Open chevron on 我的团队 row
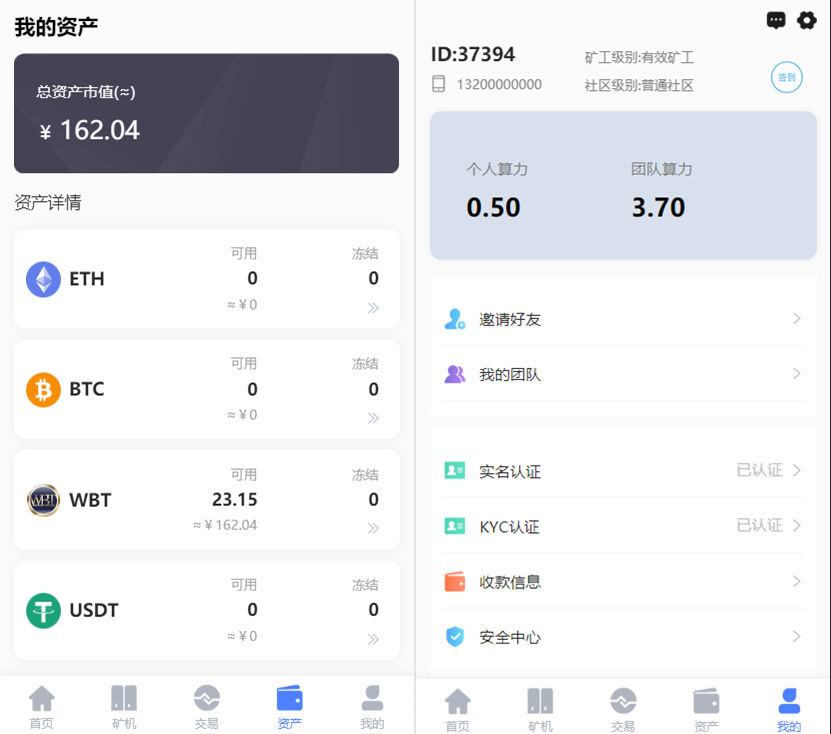This screenshot has height=734, width=831. pos(796,374)
